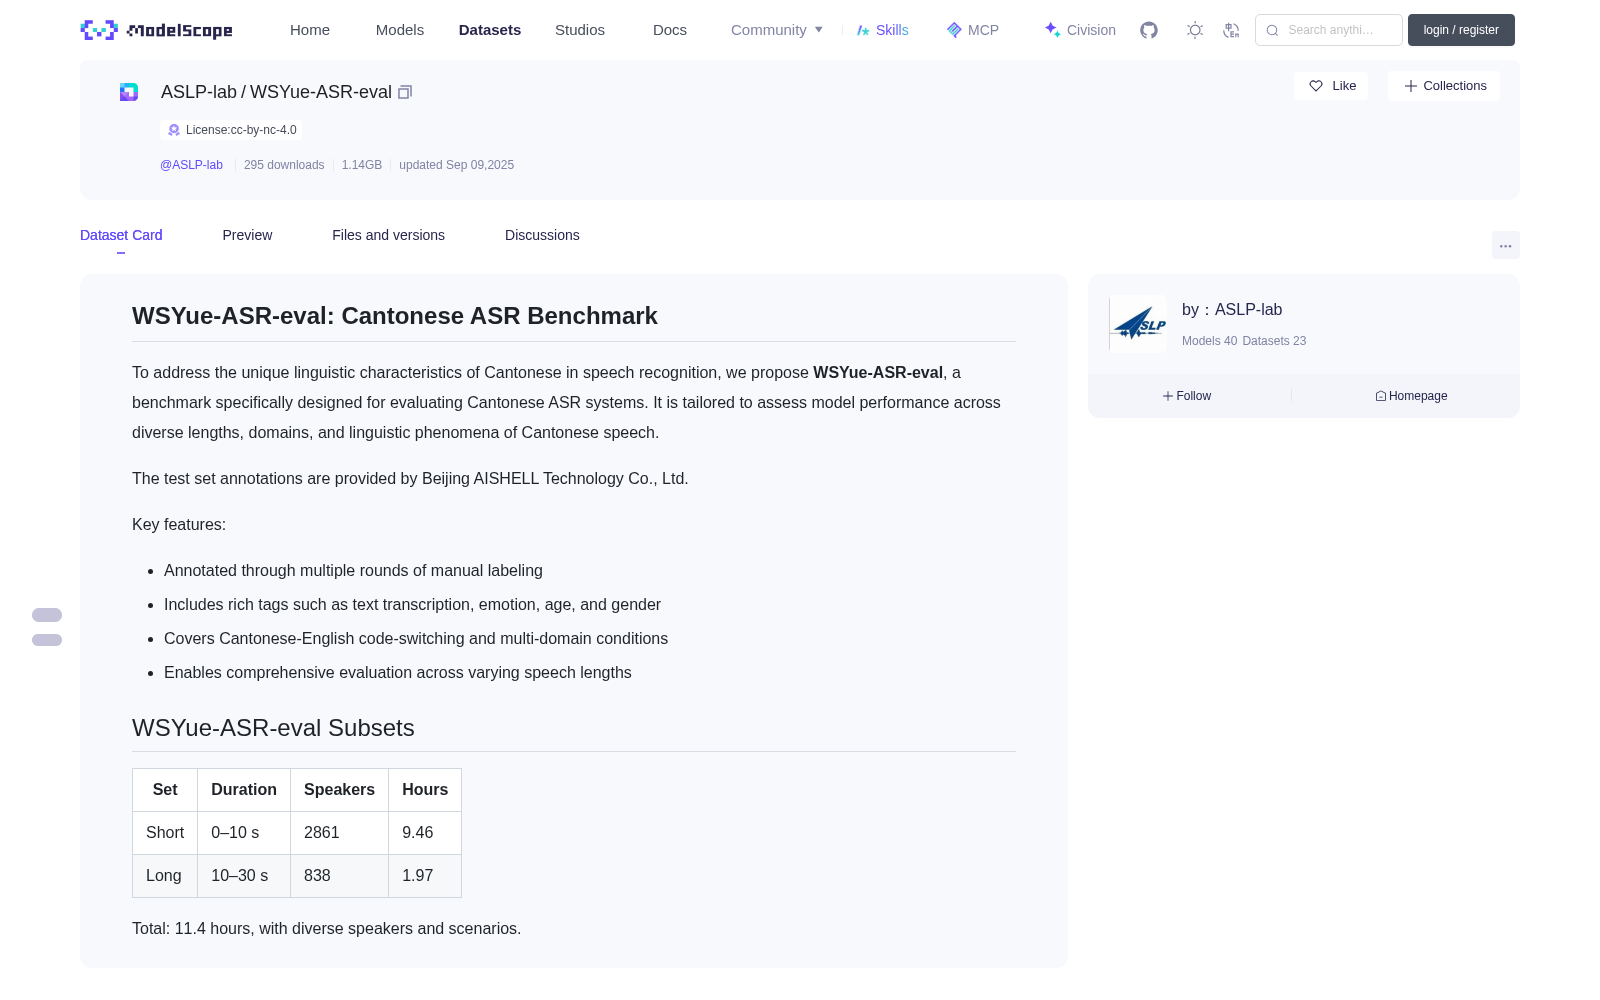Follow the ASLP-lab organization
The image size is (1600, 1000).
click(1187, 396)
